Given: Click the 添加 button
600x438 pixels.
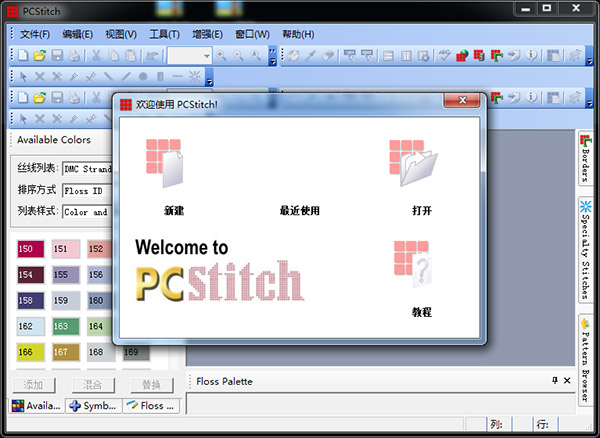Looking at the screenshot, I should 34,385.
